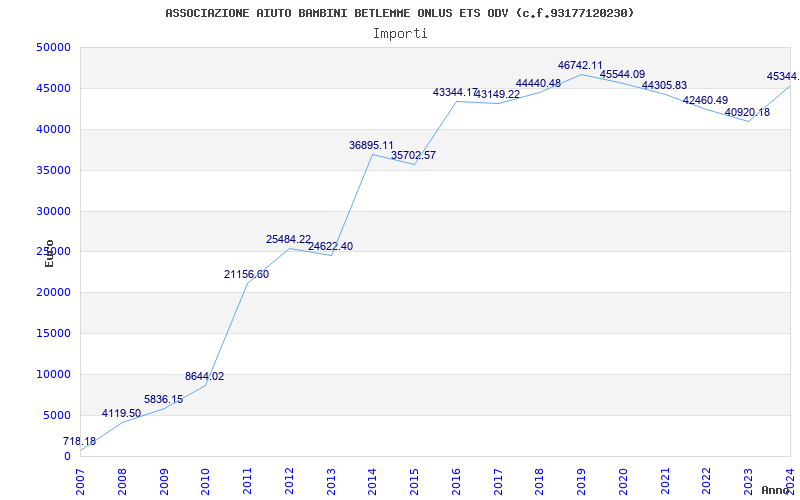Click the y-axis value 40000
The width and height of the screenshot is (800, 500).
(x=53, y=130)
